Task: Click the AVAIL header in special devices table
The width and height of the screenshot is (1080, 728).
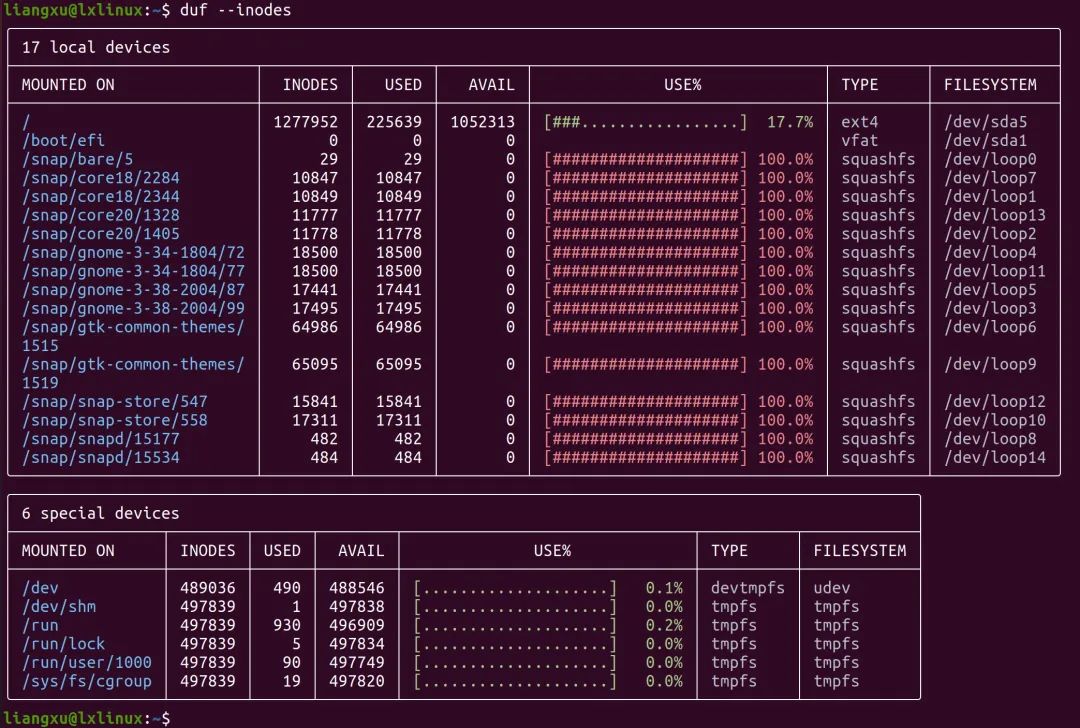Action: tap(361, 550)
